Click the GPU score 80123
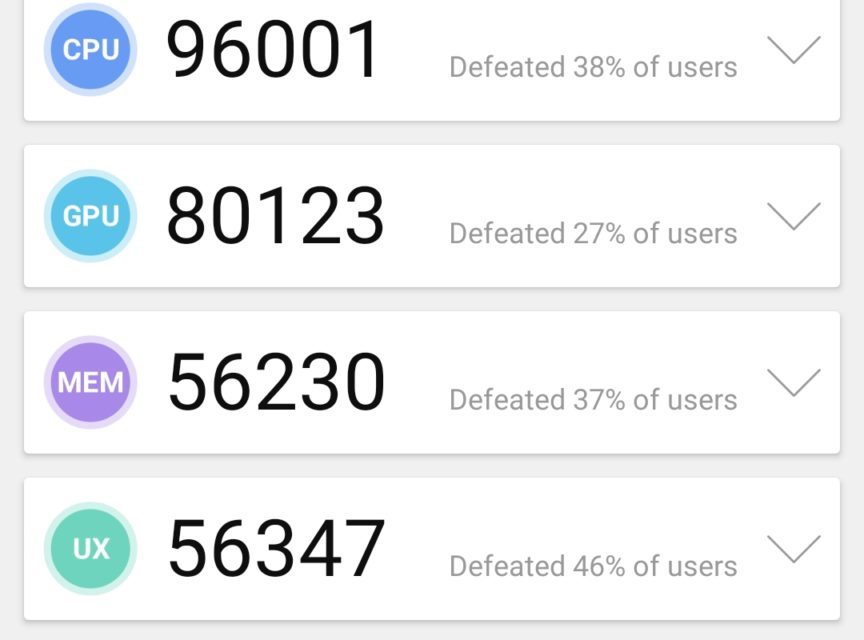Viewport: 864px width, 640px height. click(x=275, y=216)
